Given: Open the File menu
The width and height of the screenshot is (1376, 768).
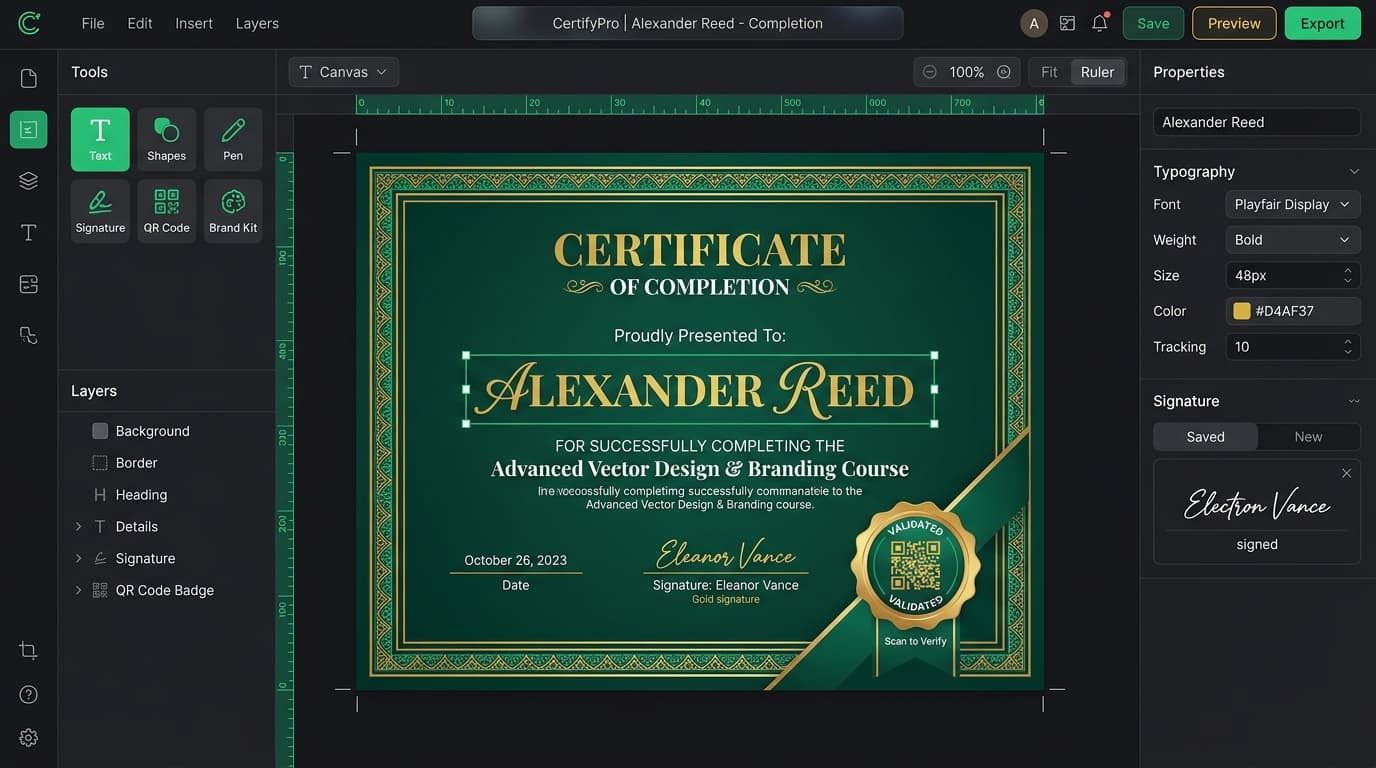Looking at the screenshot, I should click(x=93, y=23).
